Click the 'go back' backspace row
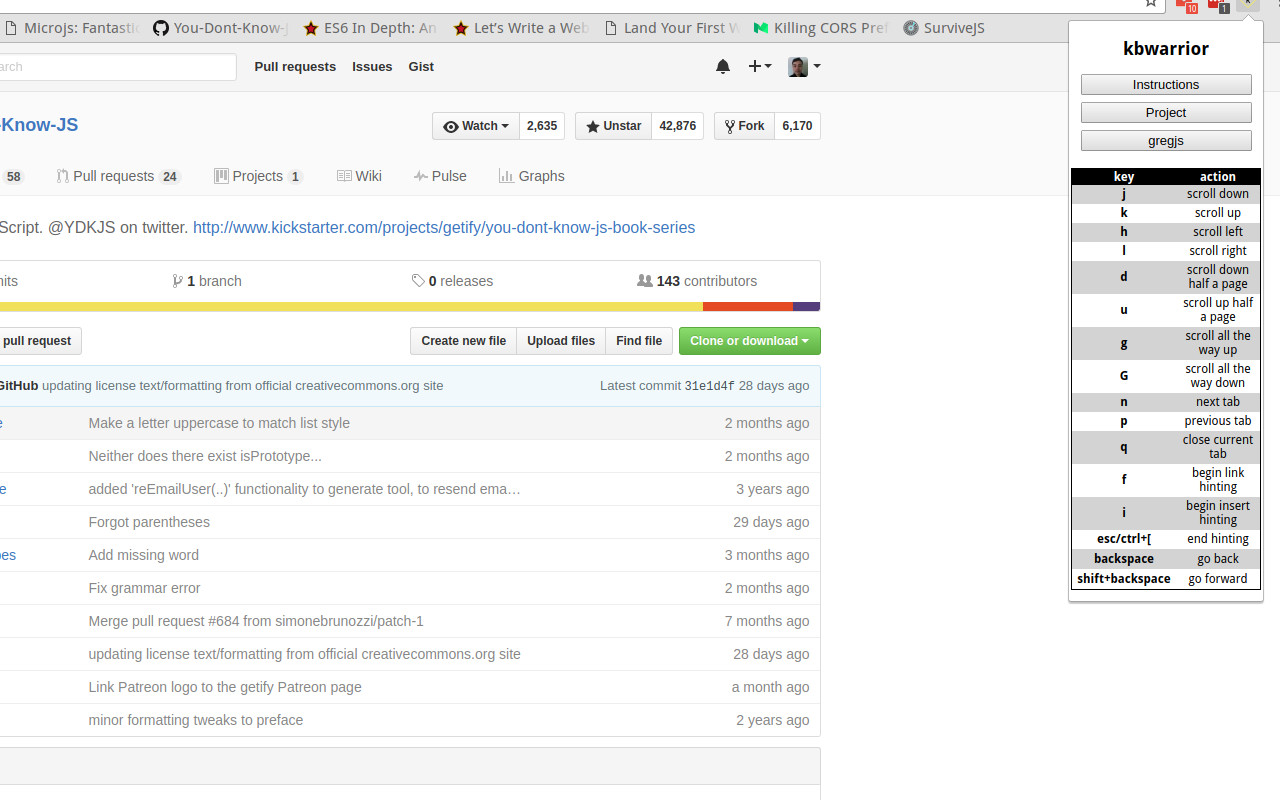Screen dimensions: 1280x800 (1166, 559)
